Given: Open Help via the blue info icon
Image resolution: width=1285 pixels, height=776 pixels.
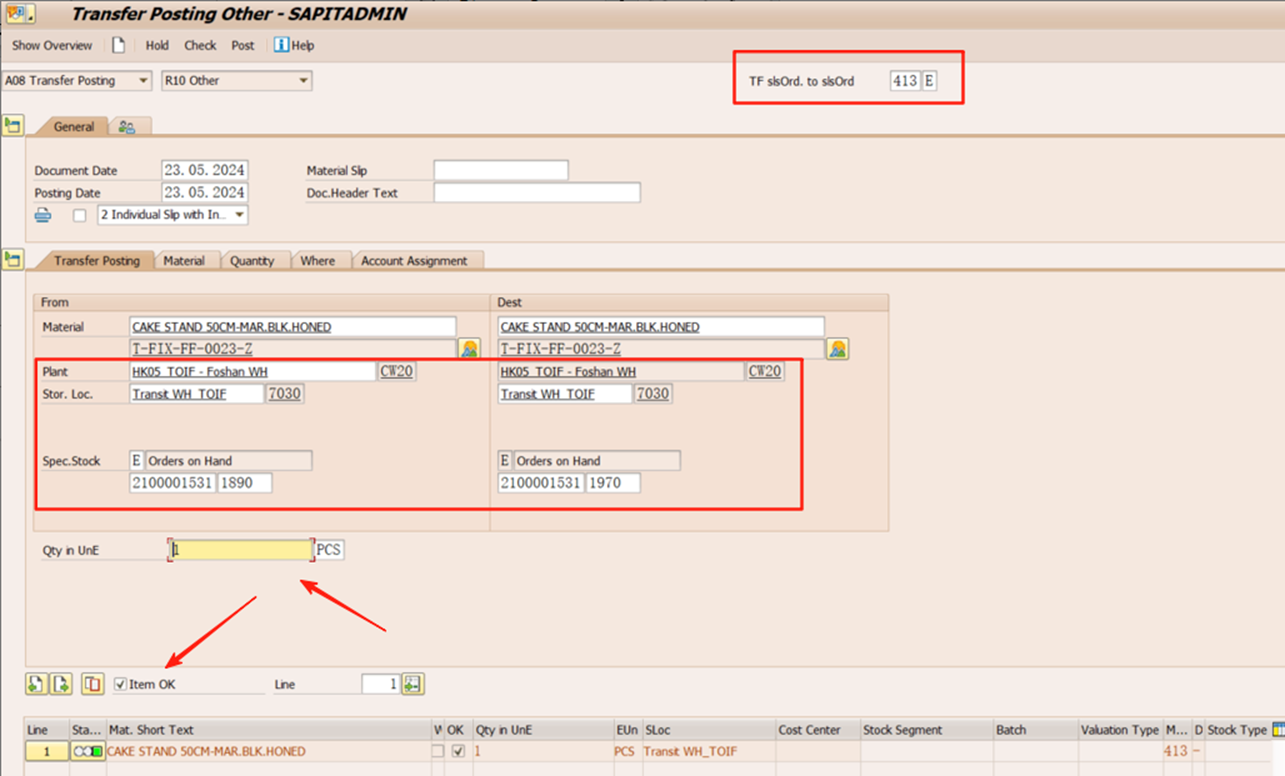Looking at the screenshot, I should [281, 45].
